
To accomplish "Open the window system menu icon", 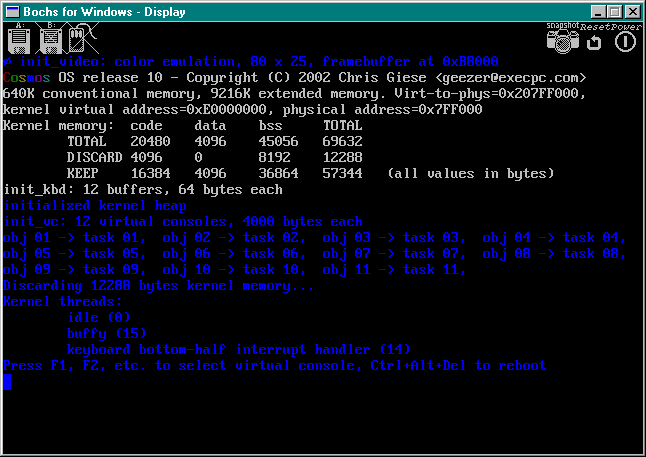I will tap(11, 11).
